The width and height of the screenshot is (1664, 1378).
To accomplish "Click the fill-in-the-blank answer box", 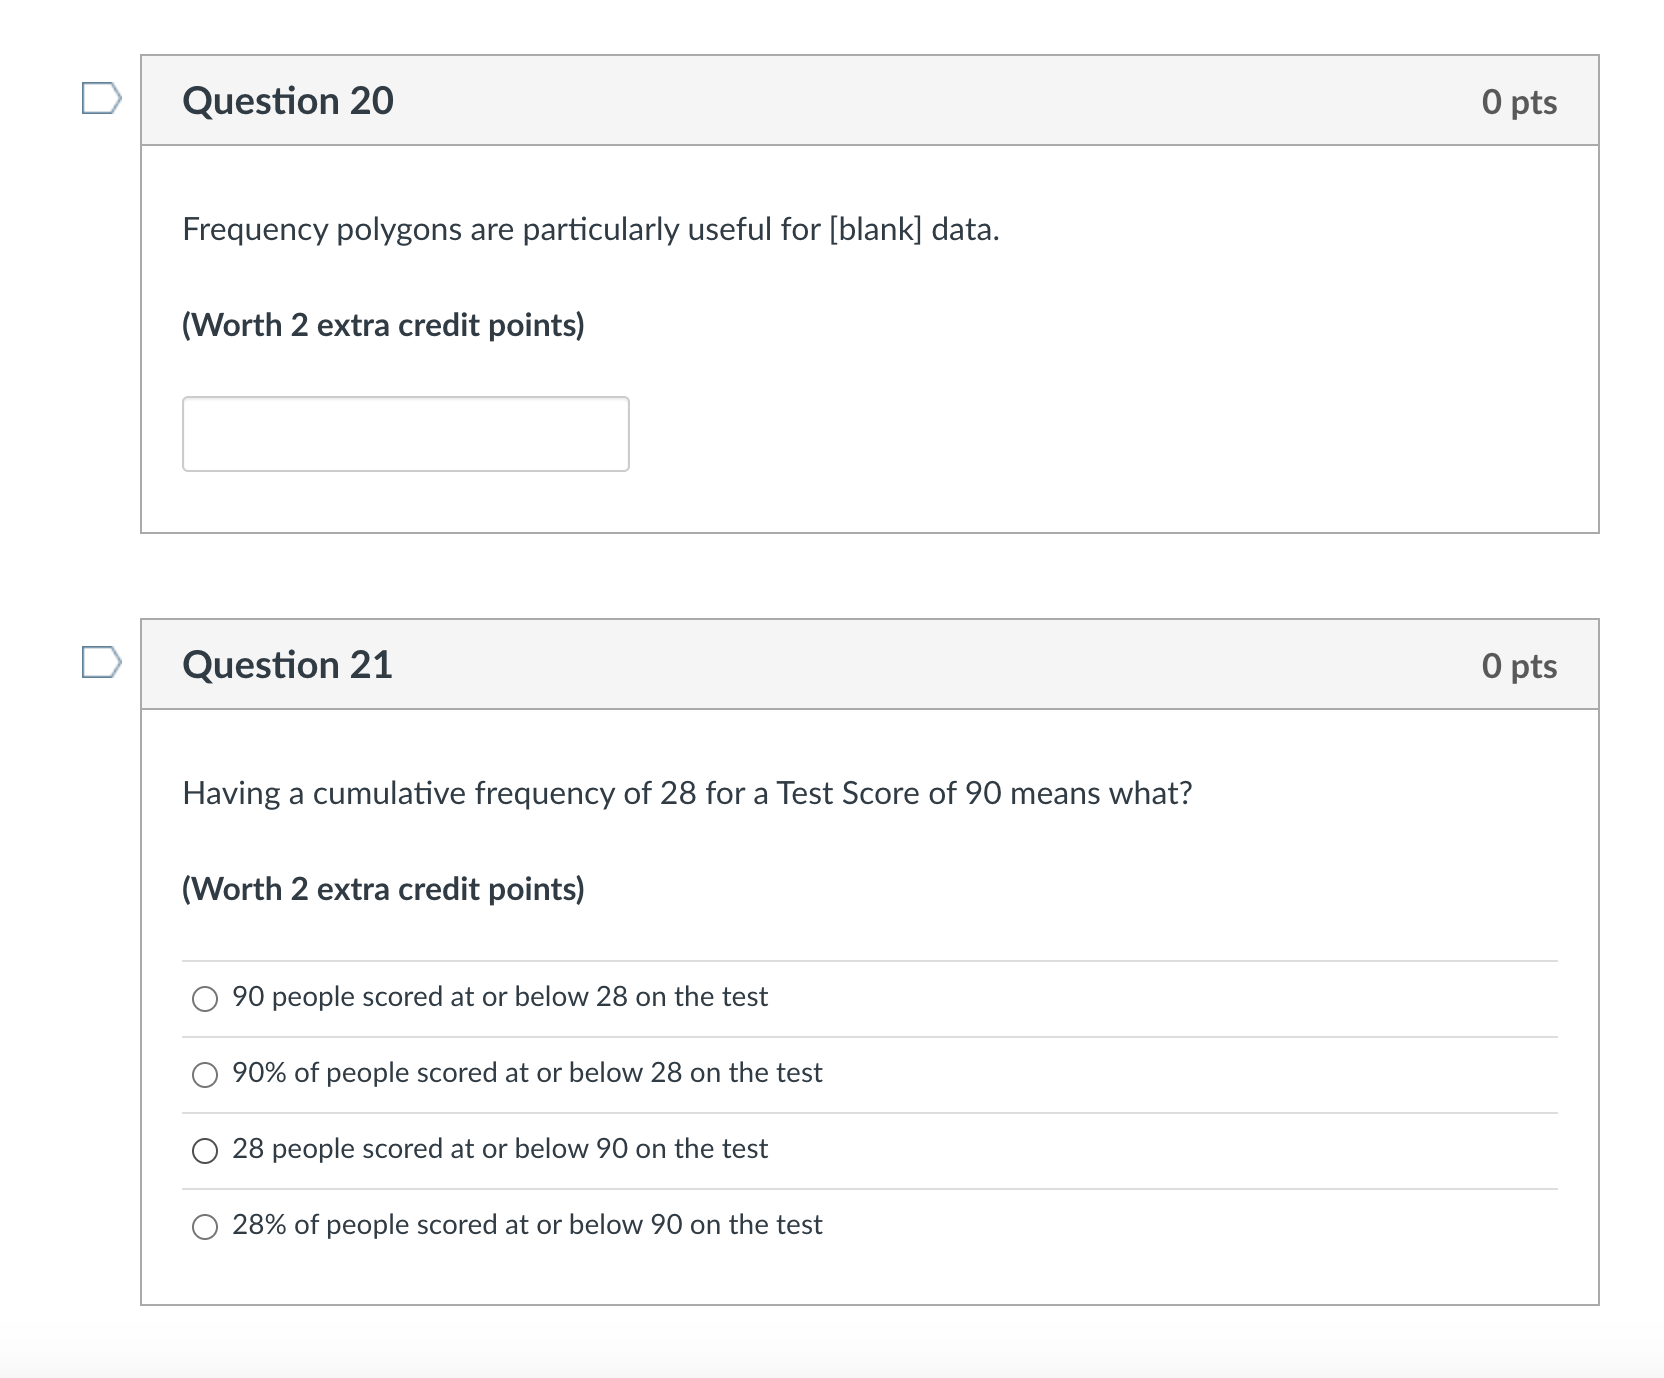I will (x=404, y=433).
